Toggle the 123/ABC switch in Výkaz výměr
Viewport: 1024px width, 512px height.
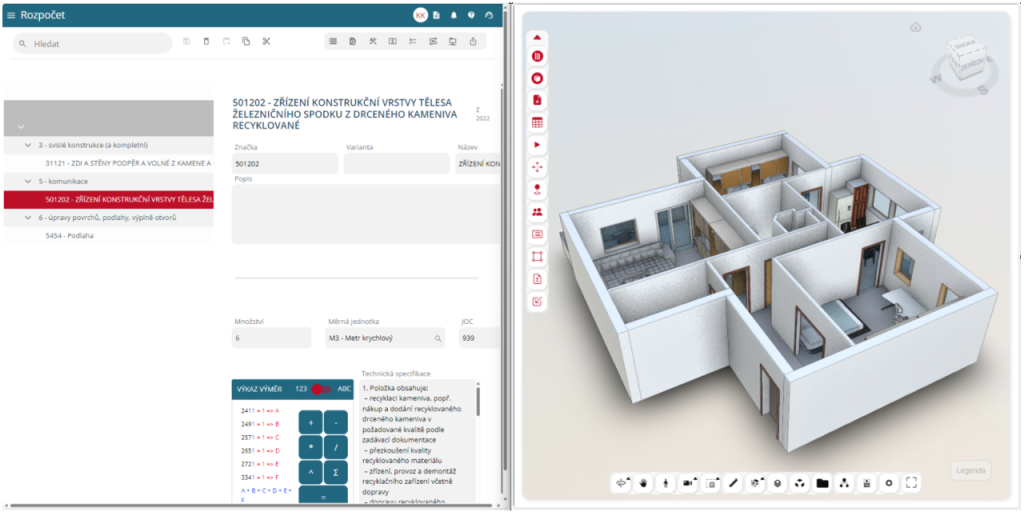click(x=320, y=389)
